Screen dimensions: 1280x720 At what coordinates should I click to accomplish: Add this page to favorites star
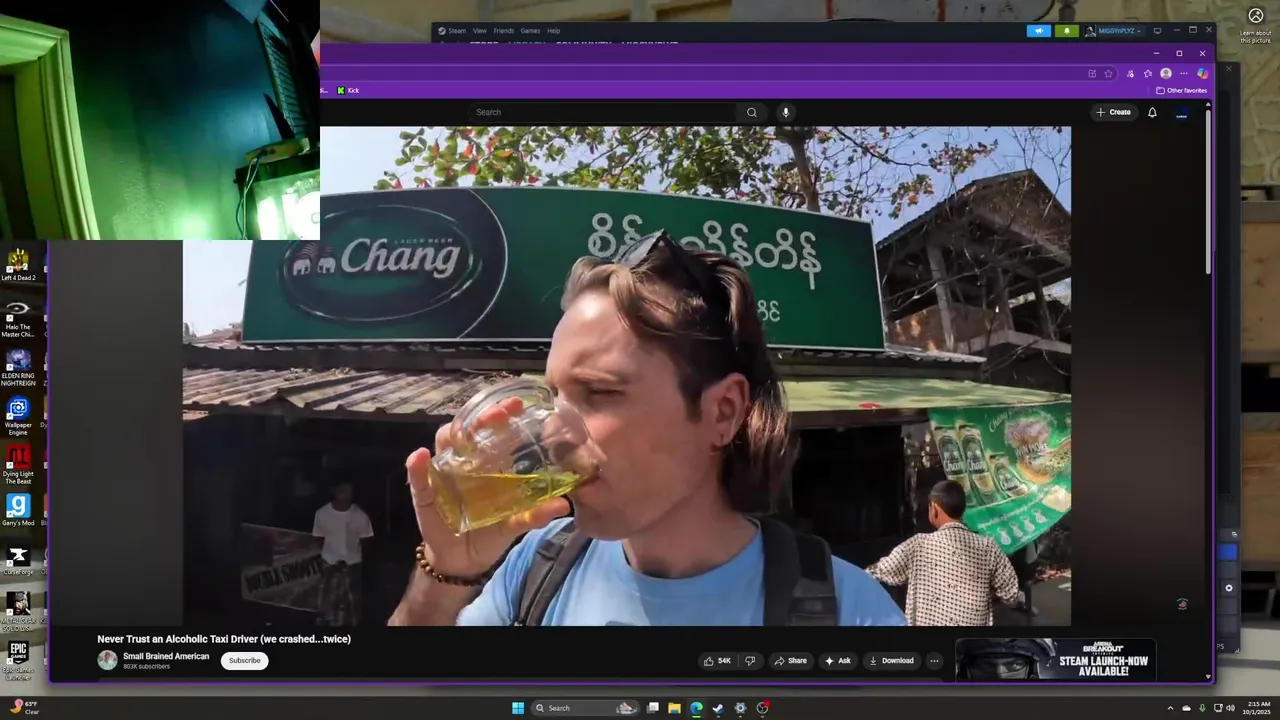coord(1108,73)
